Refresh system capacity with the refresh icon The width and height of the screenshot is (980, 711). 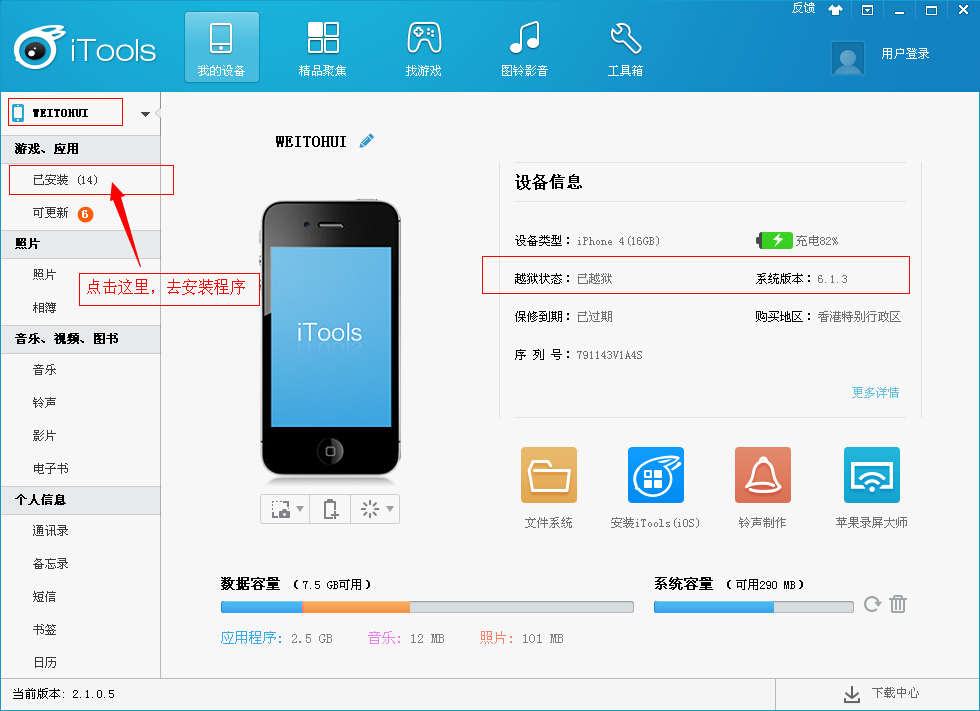tap(872, 604)
